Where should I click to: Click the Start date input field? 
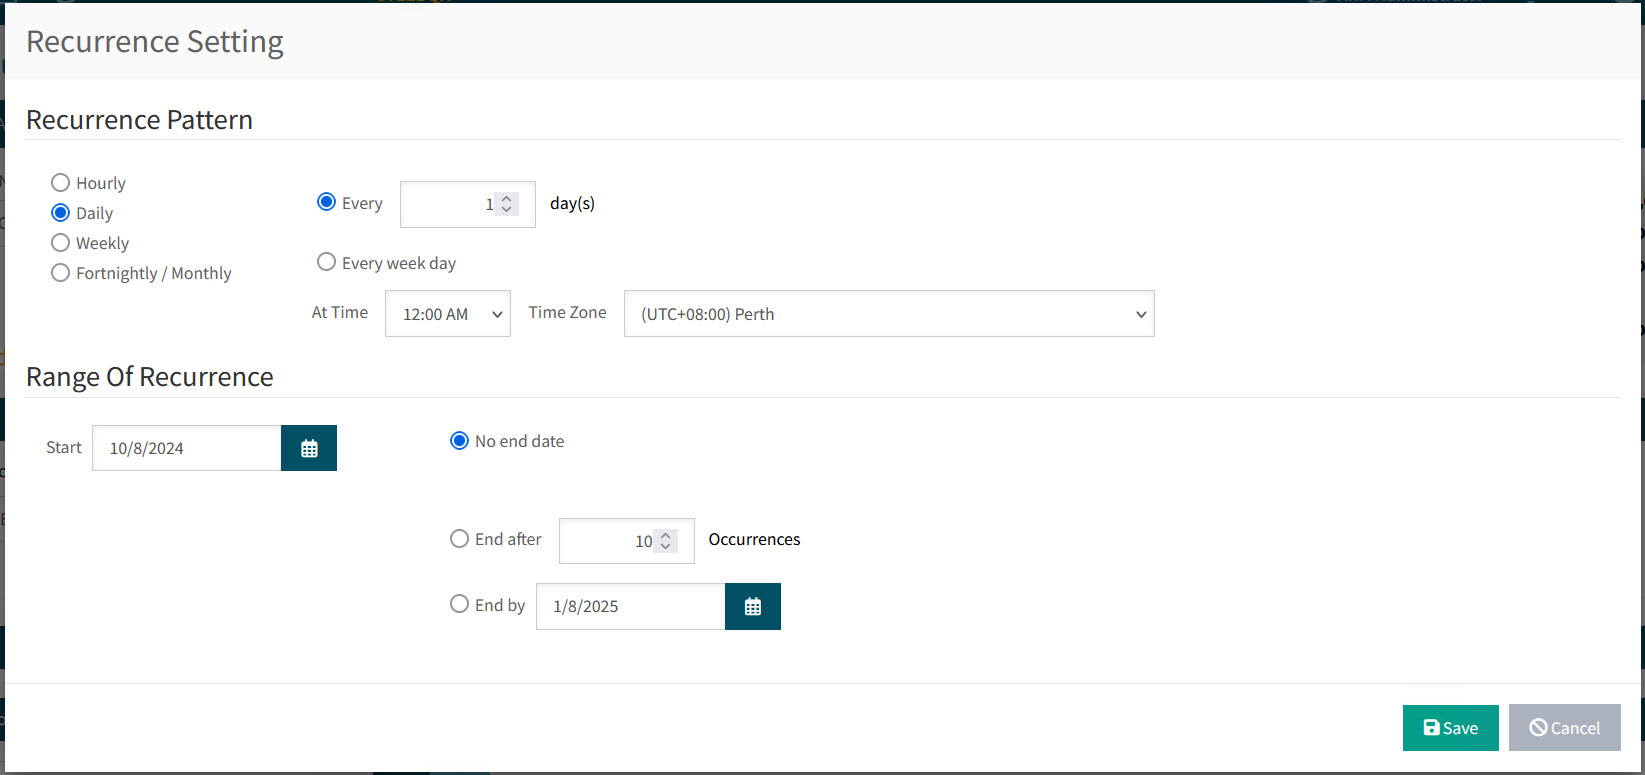pyautogui.click(x=187, y=448)
